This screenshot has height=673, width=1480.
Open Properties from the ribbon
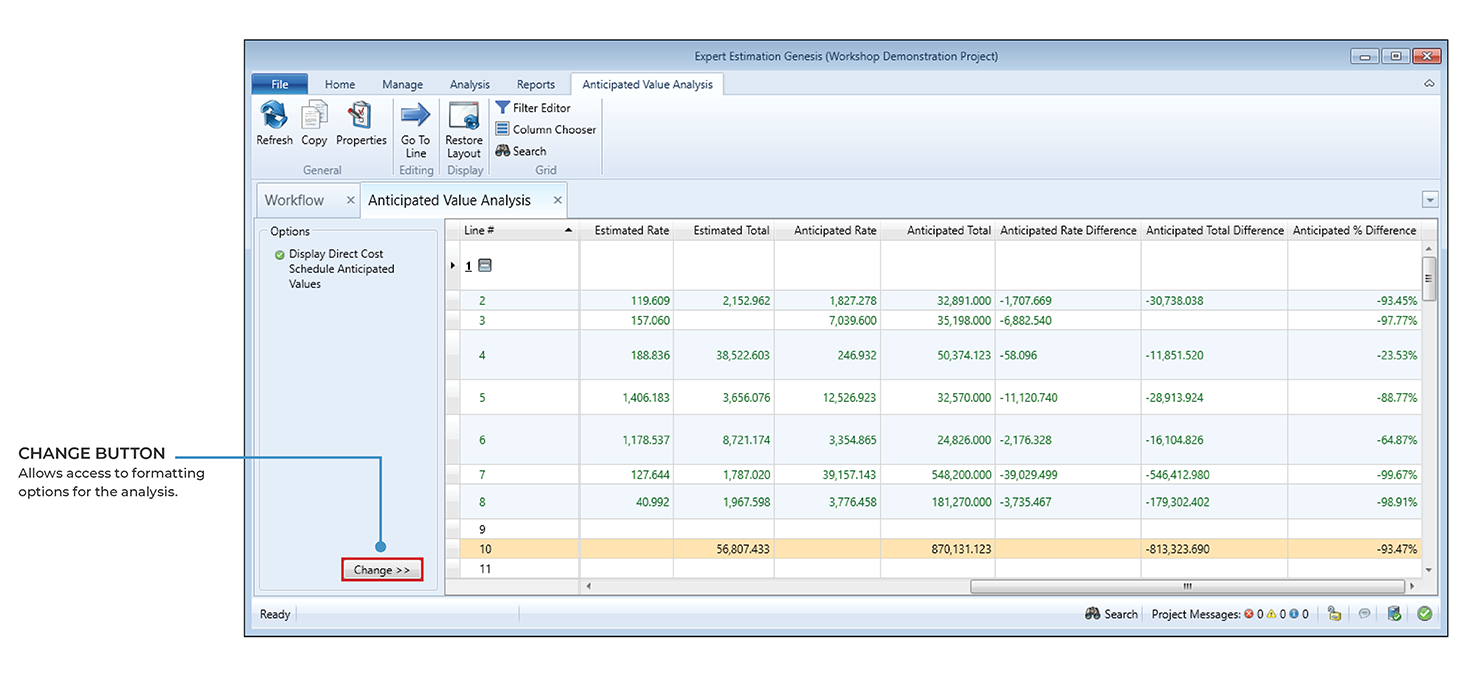360,116
